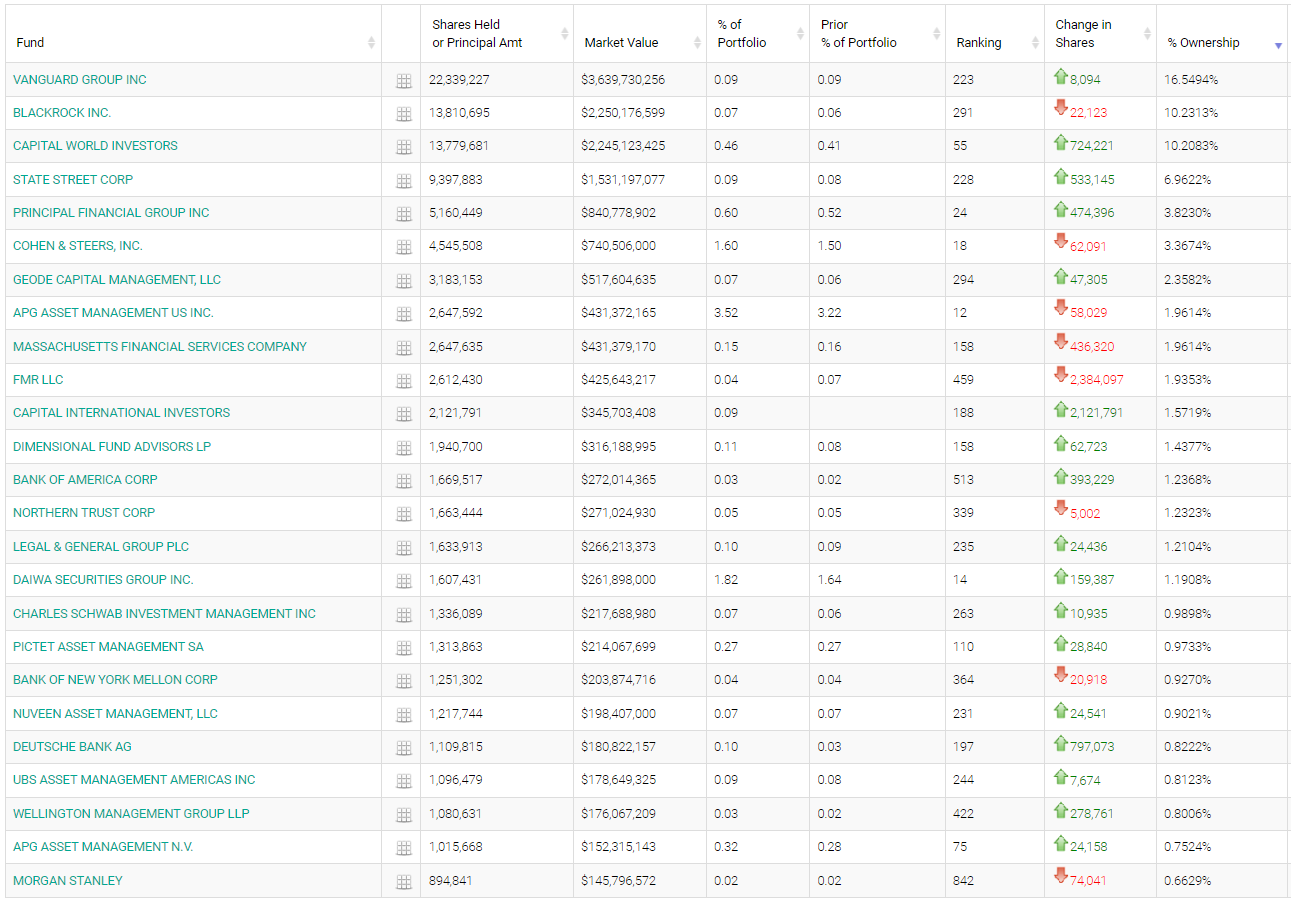Open the grid icon in Cohen & Steers row
The image size is (1291, 903).
404,247
